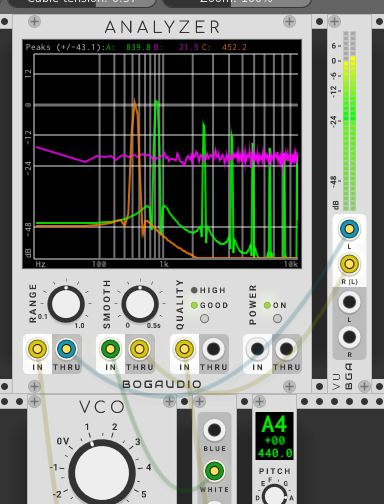Click the HIGH quality indicator light
The image size is (384, 504).
click(x=194, y=290)
